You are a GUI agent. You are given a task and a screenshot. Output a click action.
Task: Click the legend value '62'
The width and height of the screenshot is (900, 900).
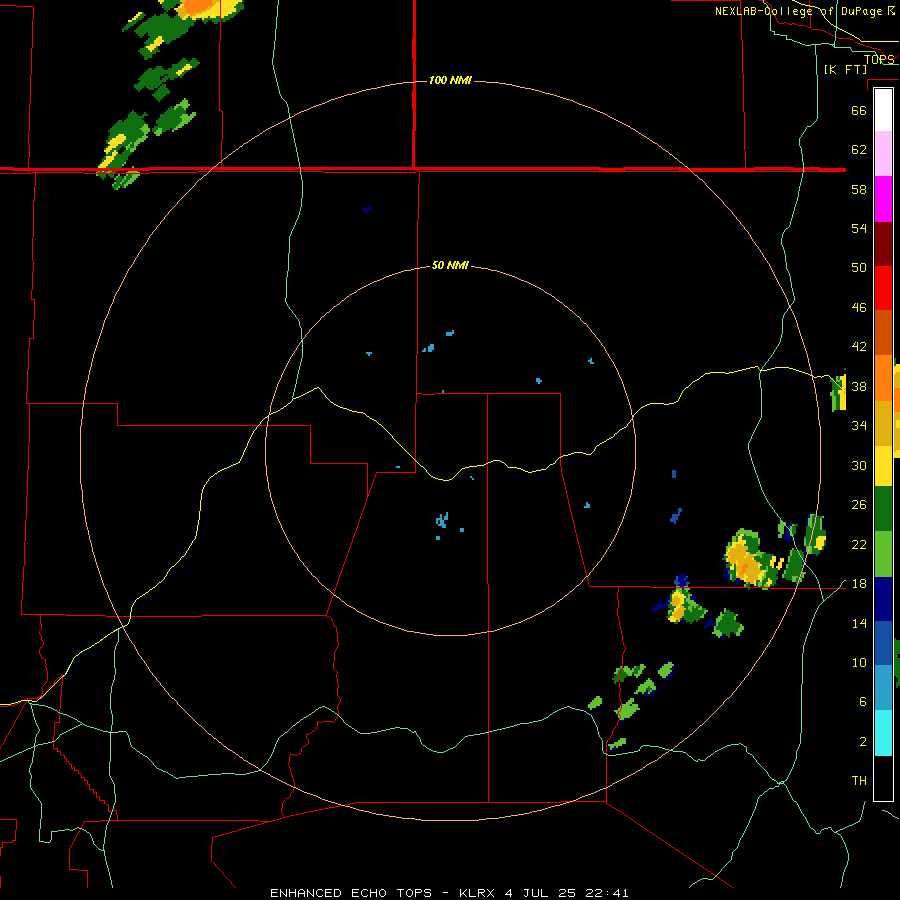tap(859, 150)
